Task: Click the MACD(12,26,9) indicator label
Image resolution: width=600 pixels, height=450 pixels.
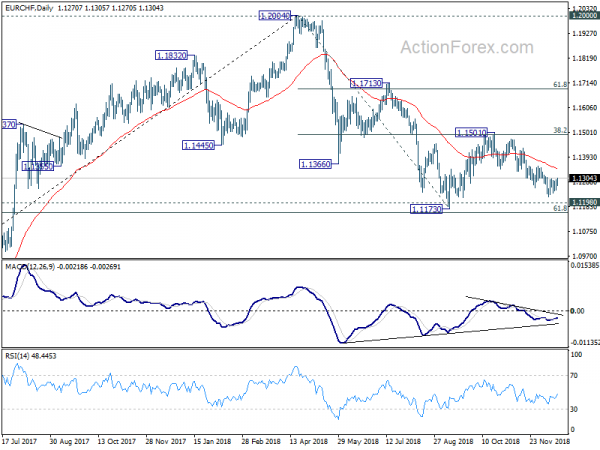Action: [30, 266]
